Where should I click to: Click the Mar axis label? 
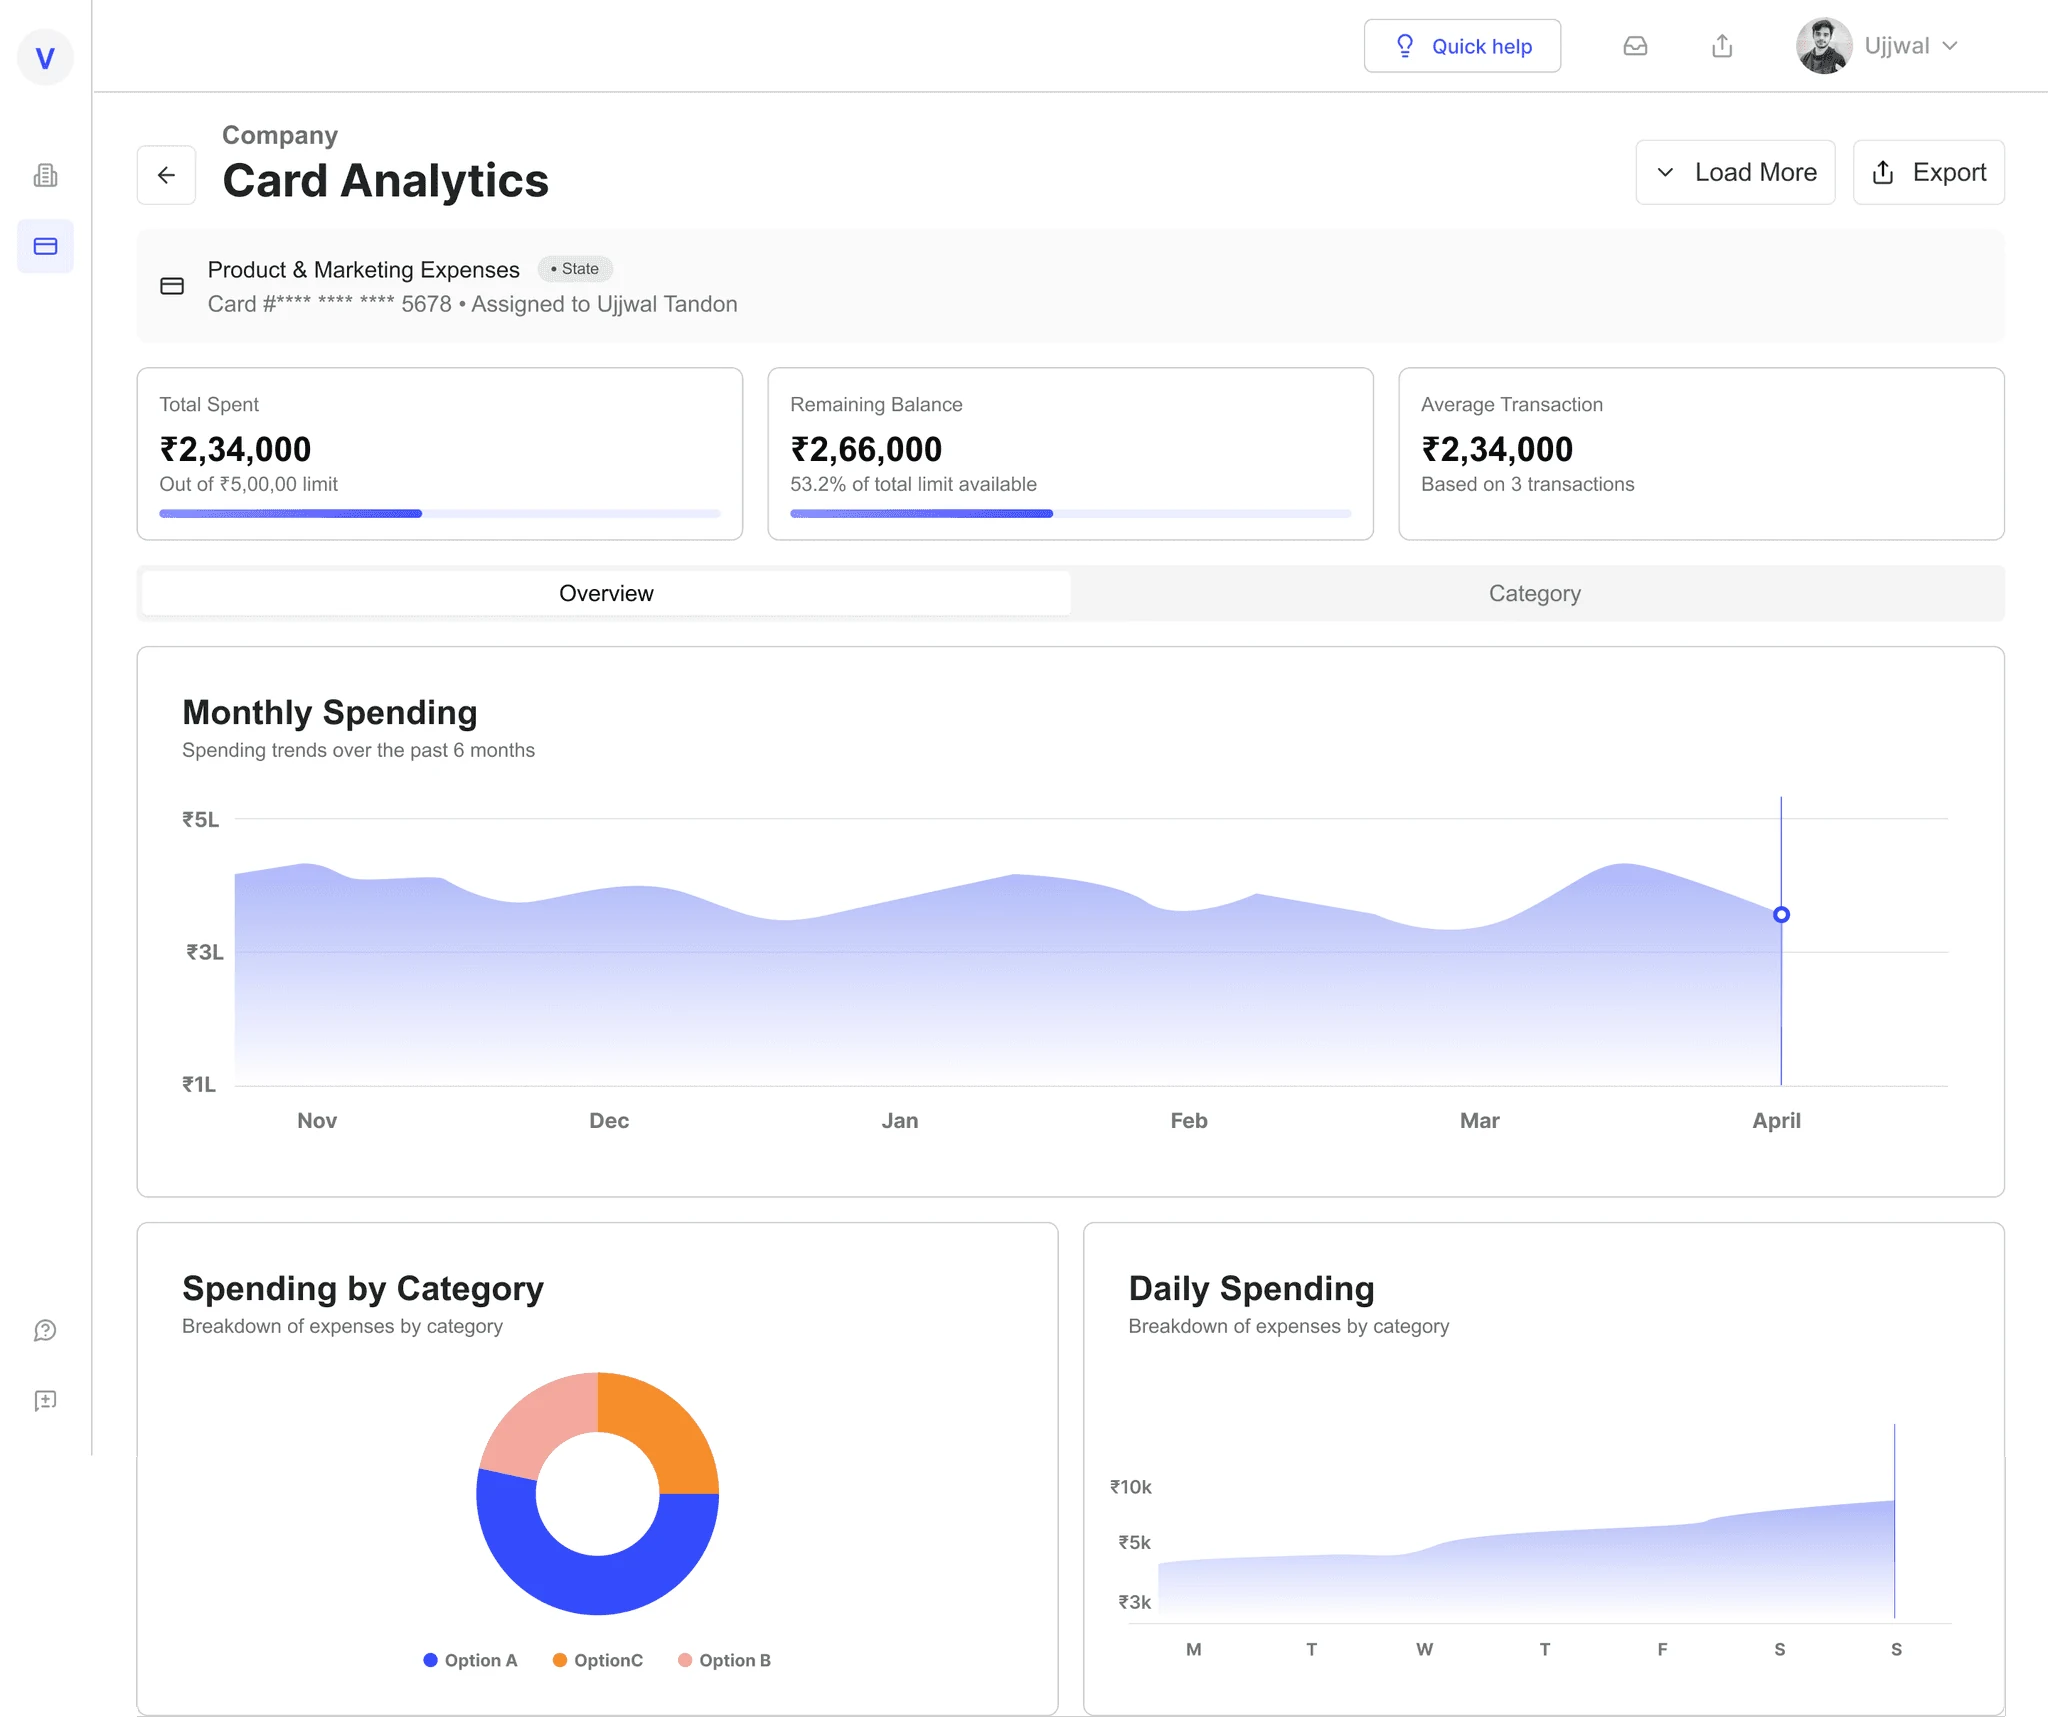coord(1480,1120)
